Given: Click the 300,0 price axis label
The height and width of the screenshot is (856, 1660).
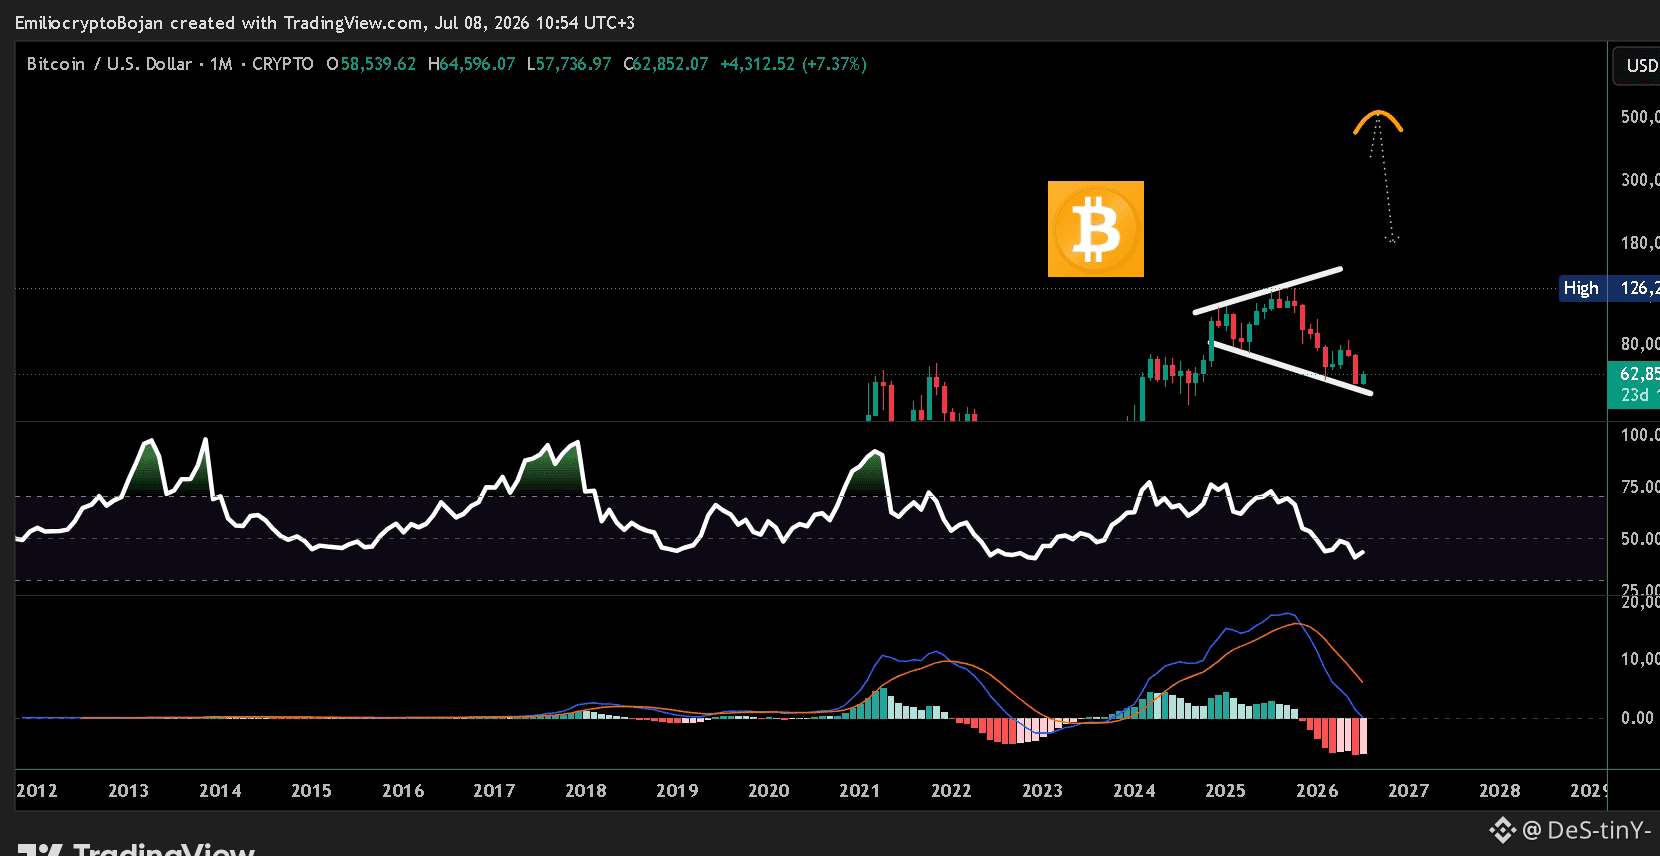Looking at the screenshot, I should 1640,180.
